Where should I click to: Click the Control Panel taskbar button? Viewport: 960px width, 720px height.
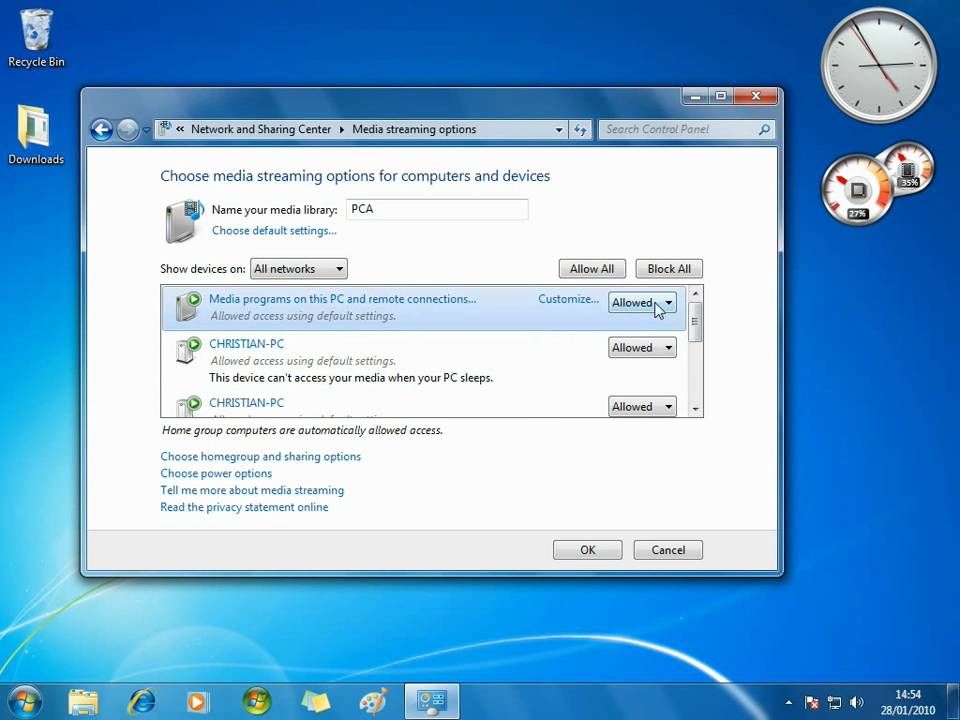[432, 702]
